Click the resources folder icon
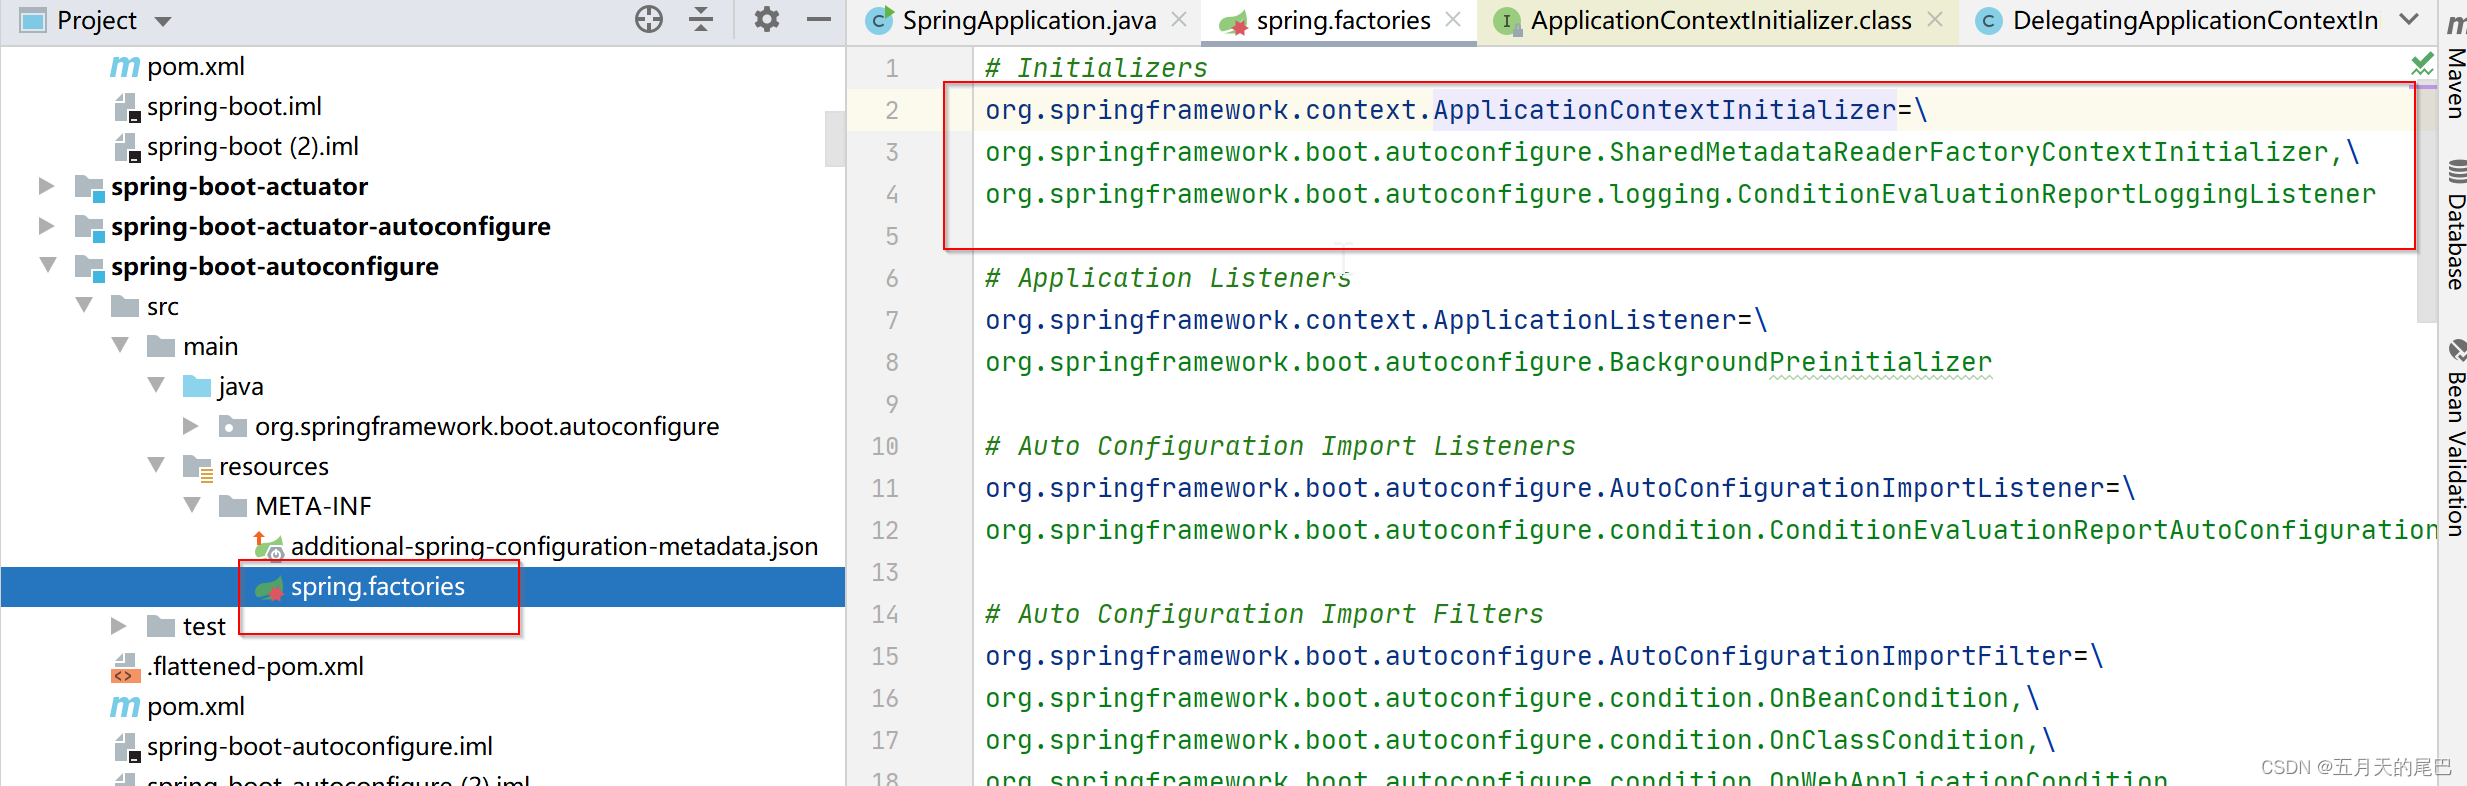Viewport: 2467px width, 786px height. point(197,467)
